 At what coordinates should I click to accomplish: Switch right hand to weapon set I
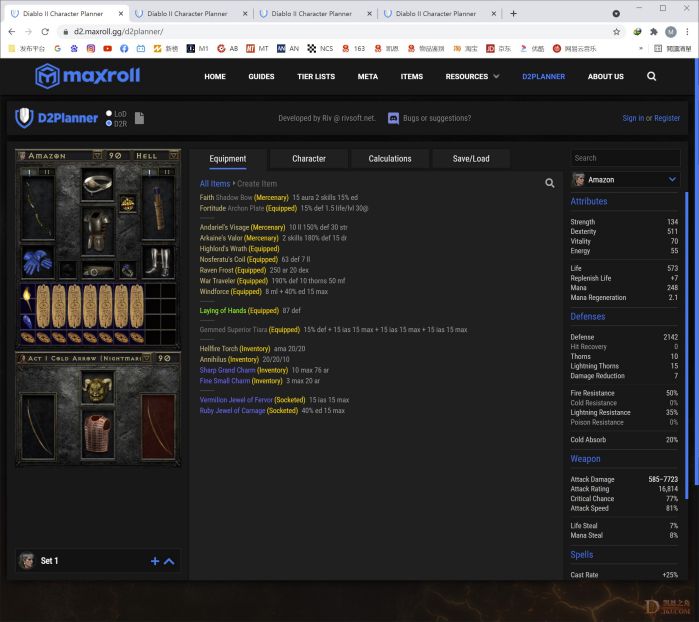pos(149,172)
